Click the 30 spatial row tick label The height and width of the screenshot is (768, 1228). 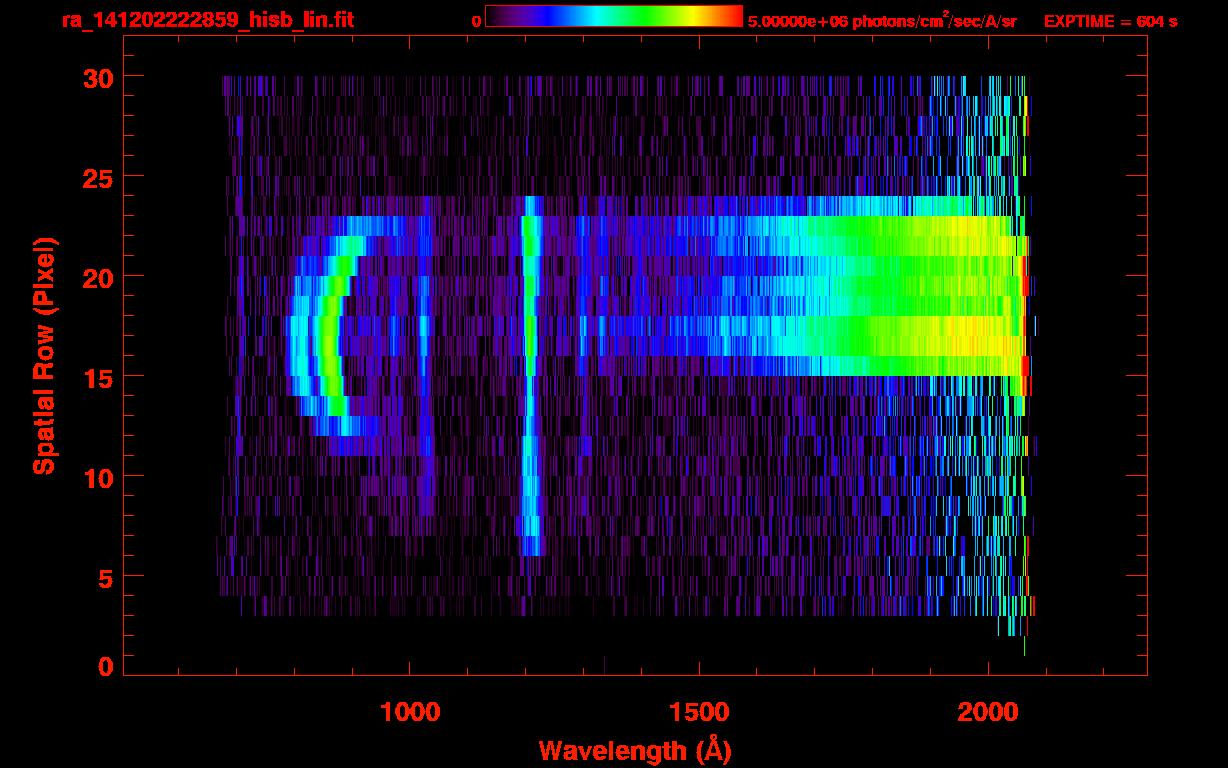pos(97,77)
